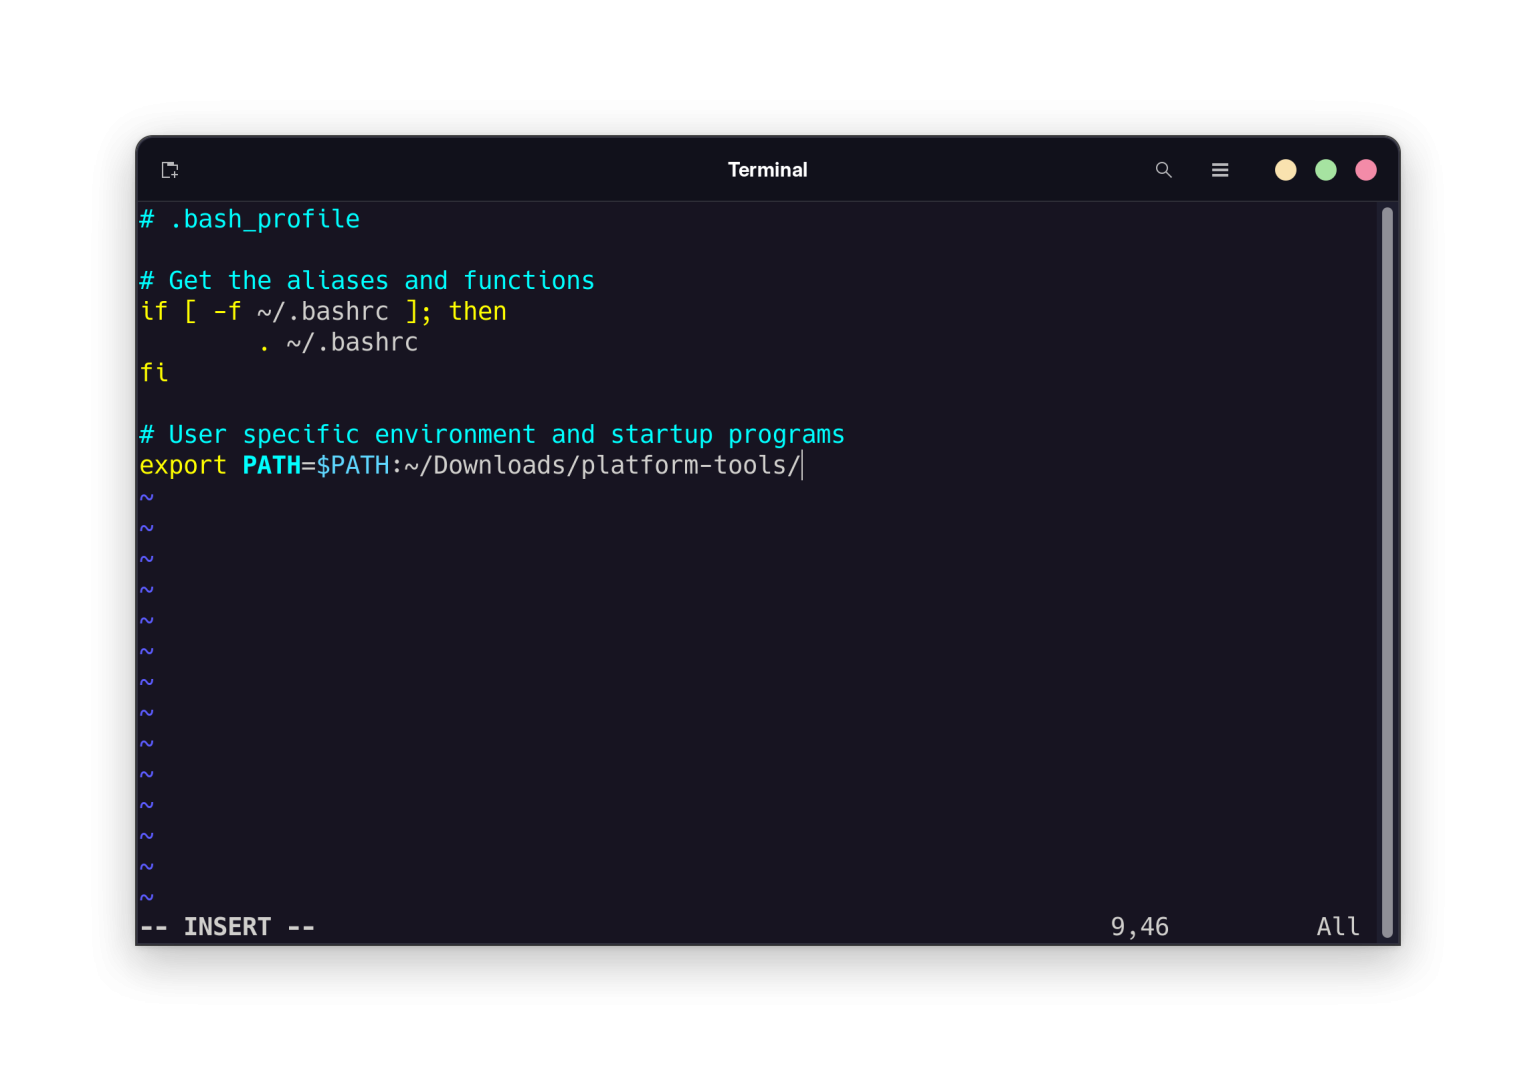Click the search magnifier icon in the header

click(1163, 170)
